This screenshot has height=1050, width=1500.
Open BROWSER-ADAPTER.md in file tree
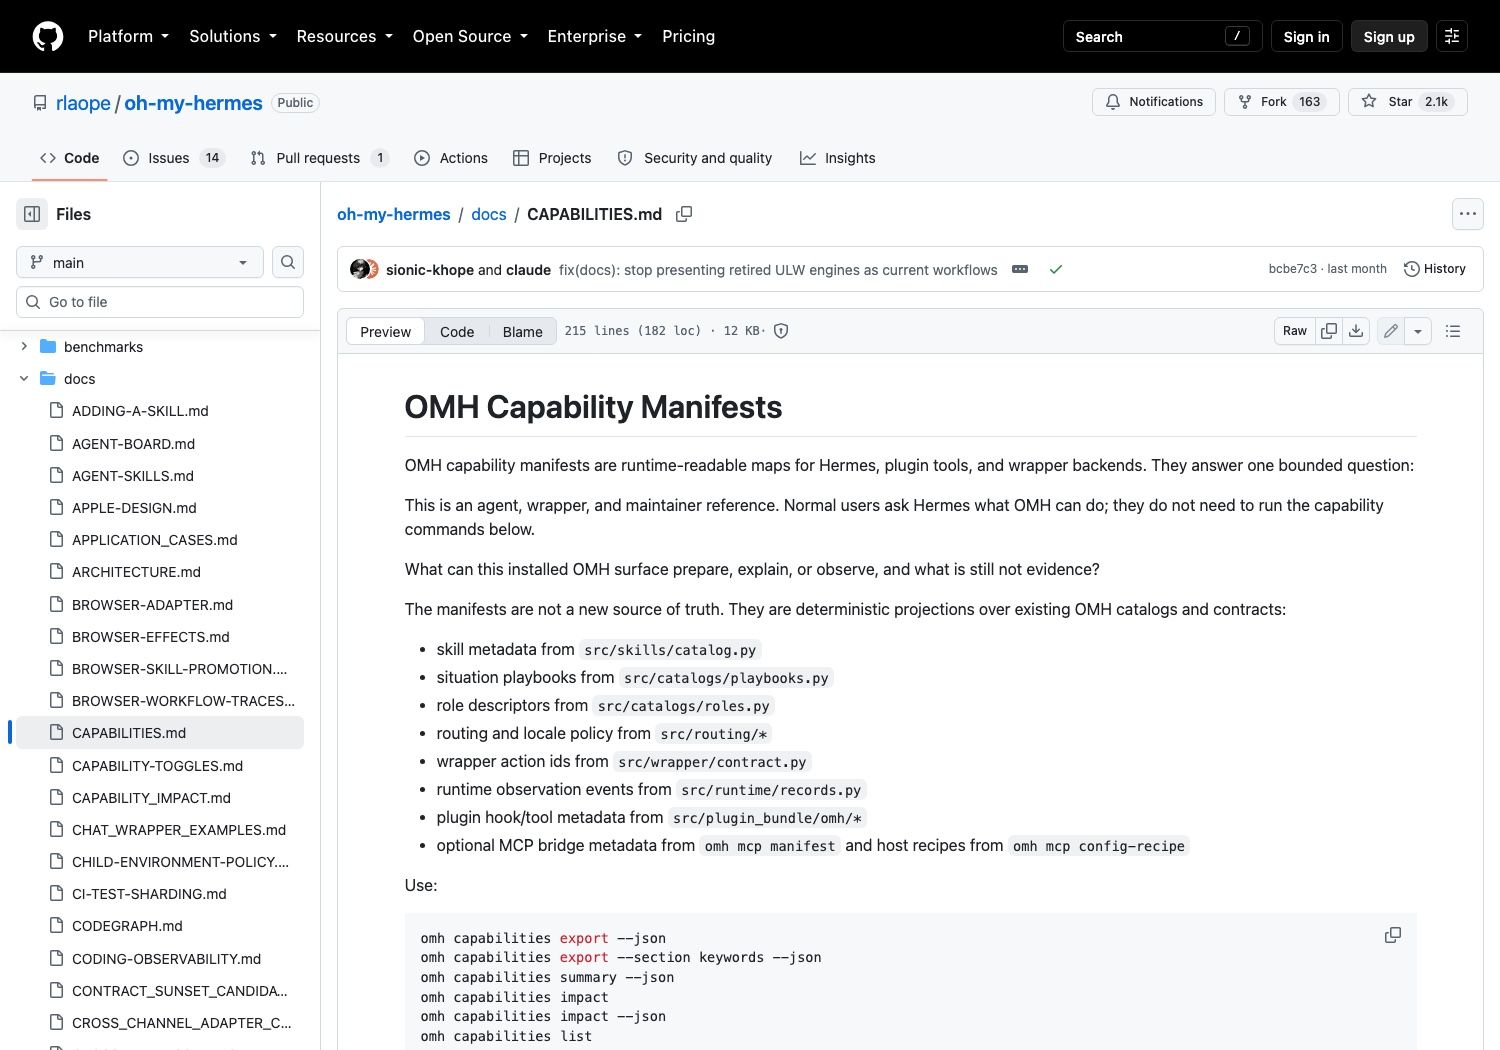click(152, 605)
